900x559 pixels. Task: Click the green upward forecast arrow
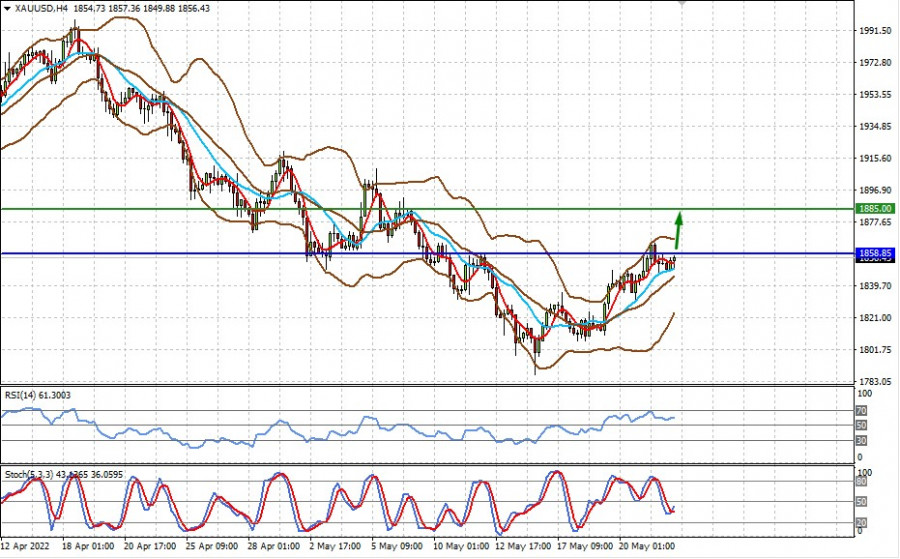tap(678, 230)
